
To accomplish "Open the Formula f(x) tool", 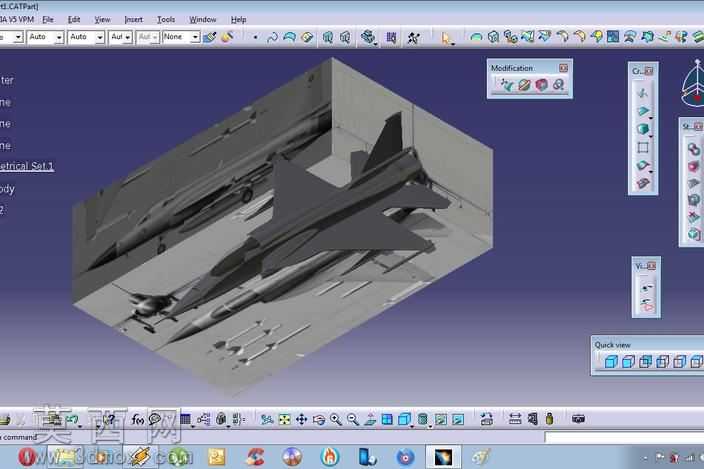I will point(137,420).
